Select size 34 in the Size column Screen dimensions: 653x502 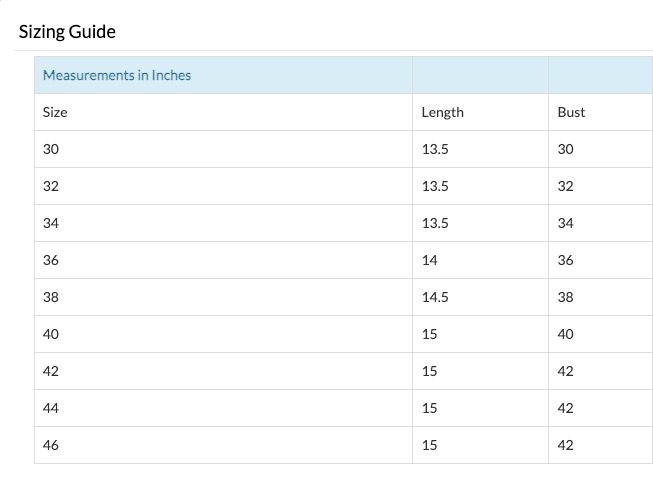click(51, 223)
